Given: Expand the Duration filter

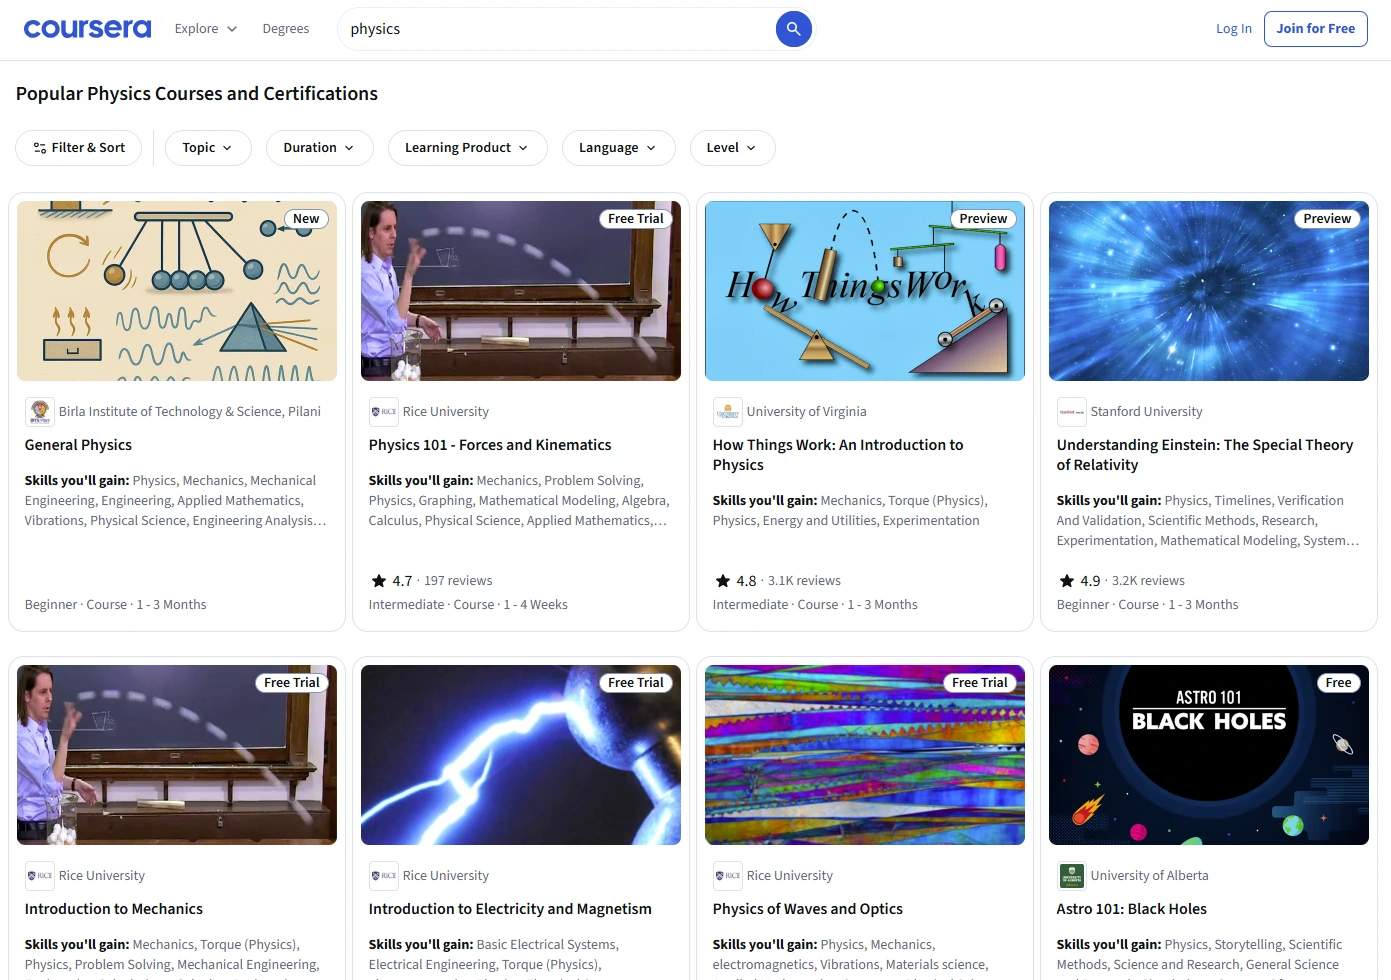Looking at the screenshot, I should (x=319, y=147).
